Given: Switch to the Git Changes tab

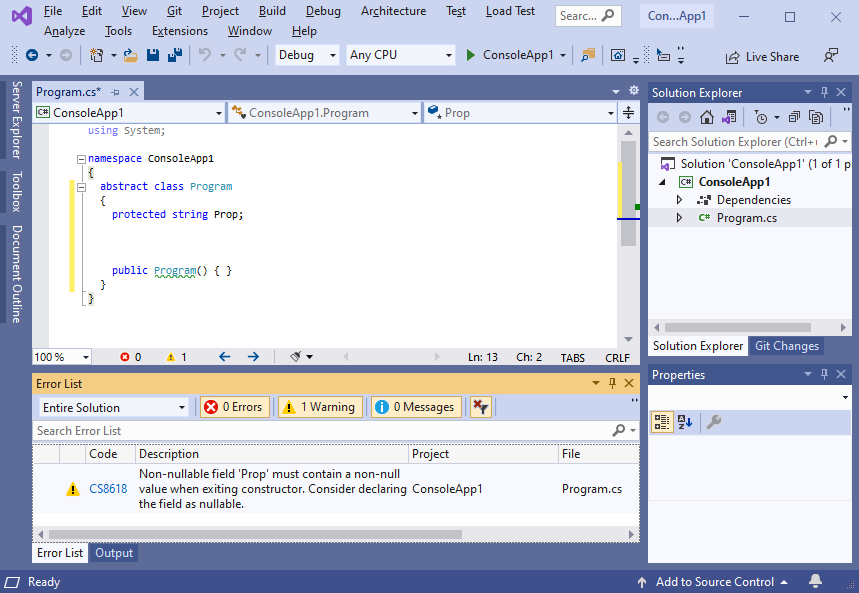Looking at the screenshot, I should [x=787, y=346].
